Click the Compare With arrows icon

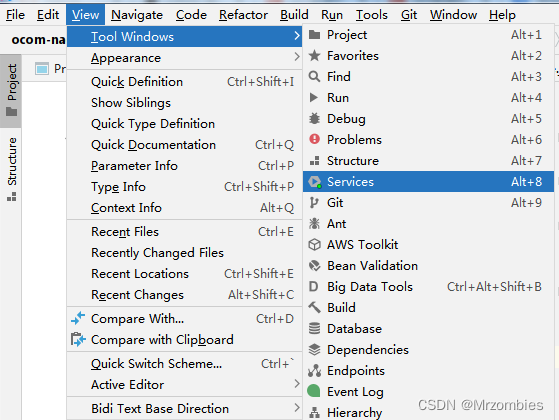(78, 318)
